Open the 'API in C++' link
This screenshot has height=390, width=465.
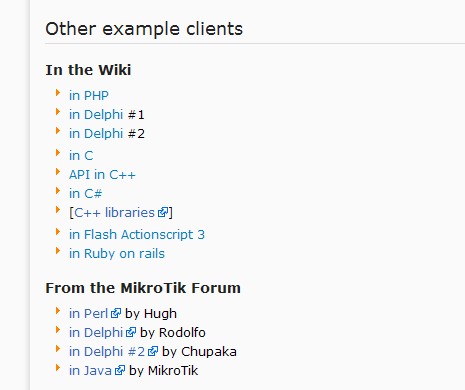102,175
